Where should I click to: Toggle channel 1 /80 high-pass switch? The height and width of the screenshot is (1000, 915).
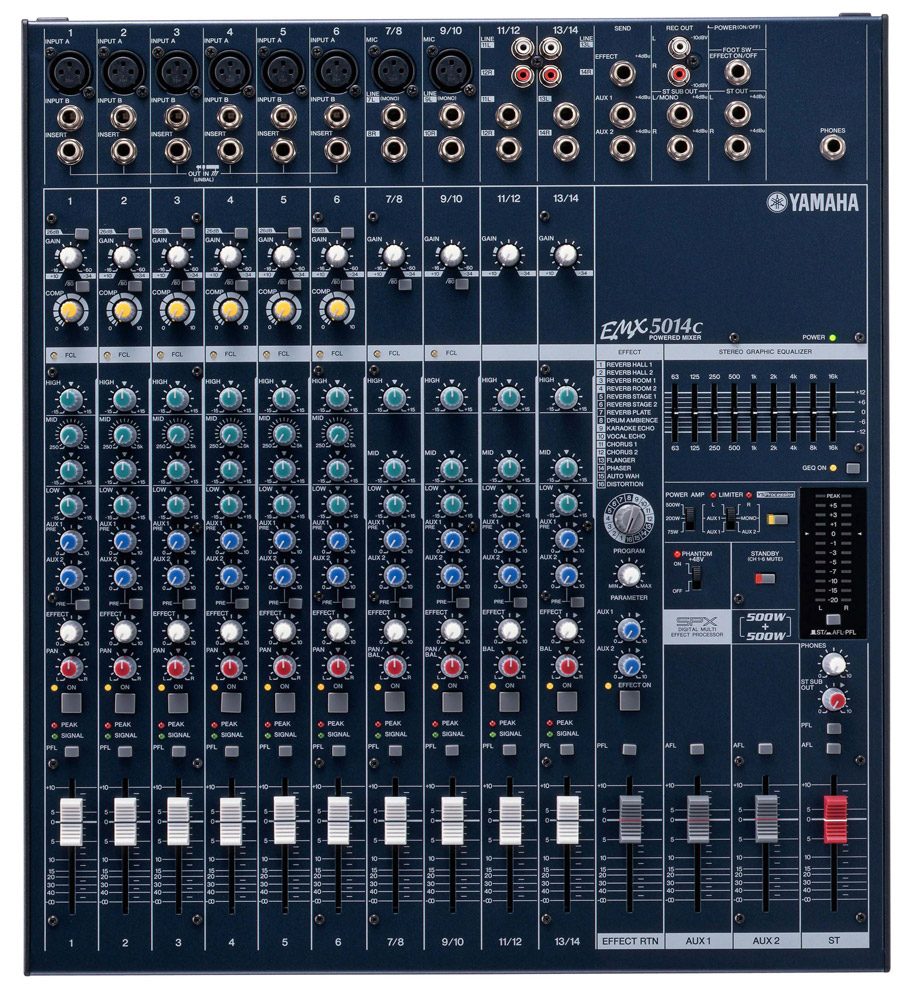point(80,284)
